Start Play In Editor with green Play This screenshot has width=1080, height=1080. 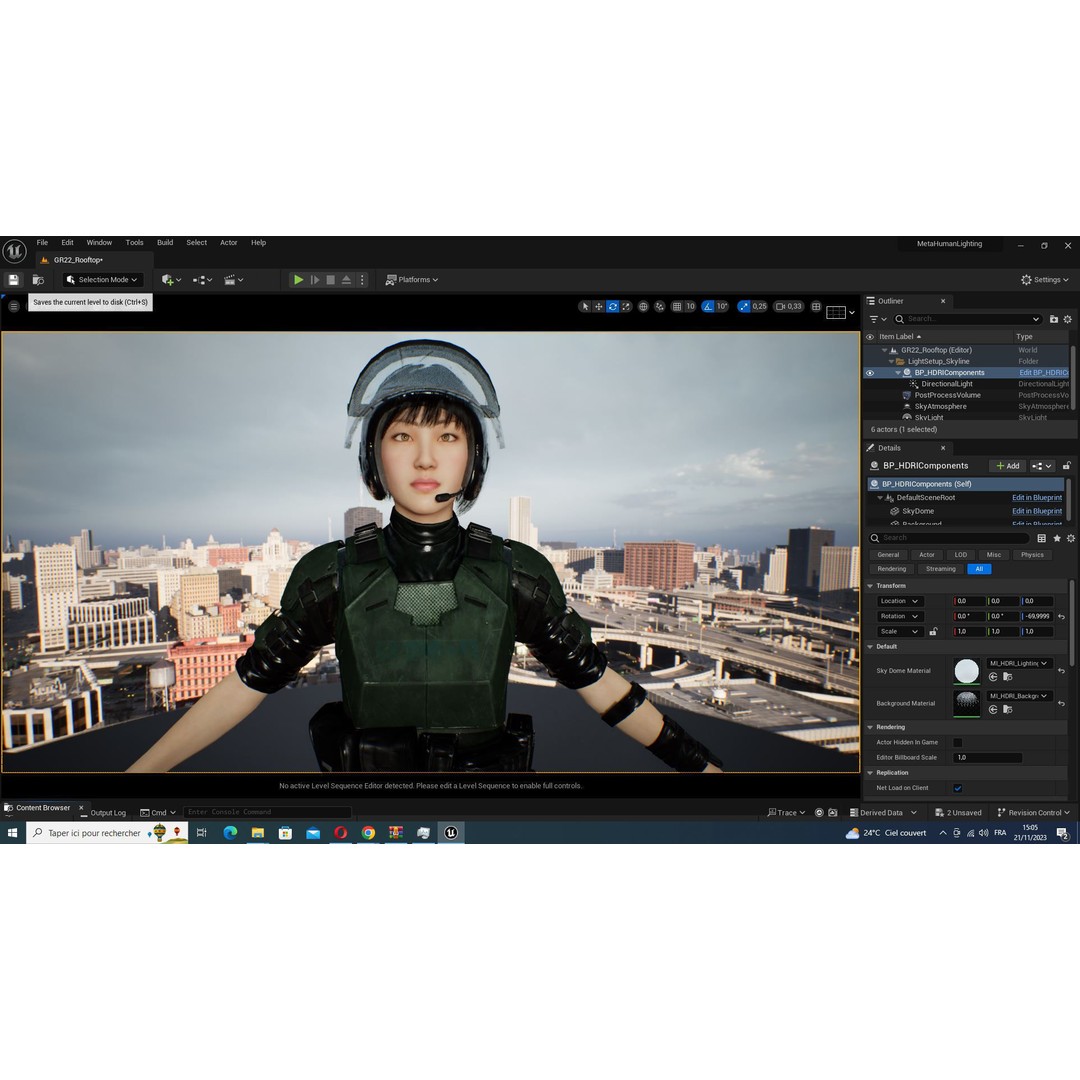coord(298,280)
